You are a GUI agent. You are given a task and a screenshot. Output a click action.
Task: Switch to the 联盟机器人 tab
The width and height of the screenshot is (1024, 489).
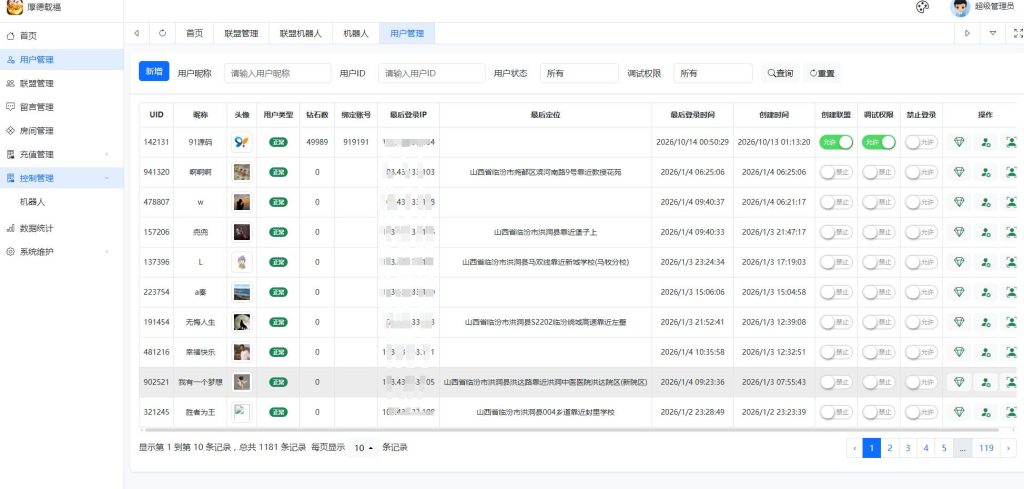(300, 33)
